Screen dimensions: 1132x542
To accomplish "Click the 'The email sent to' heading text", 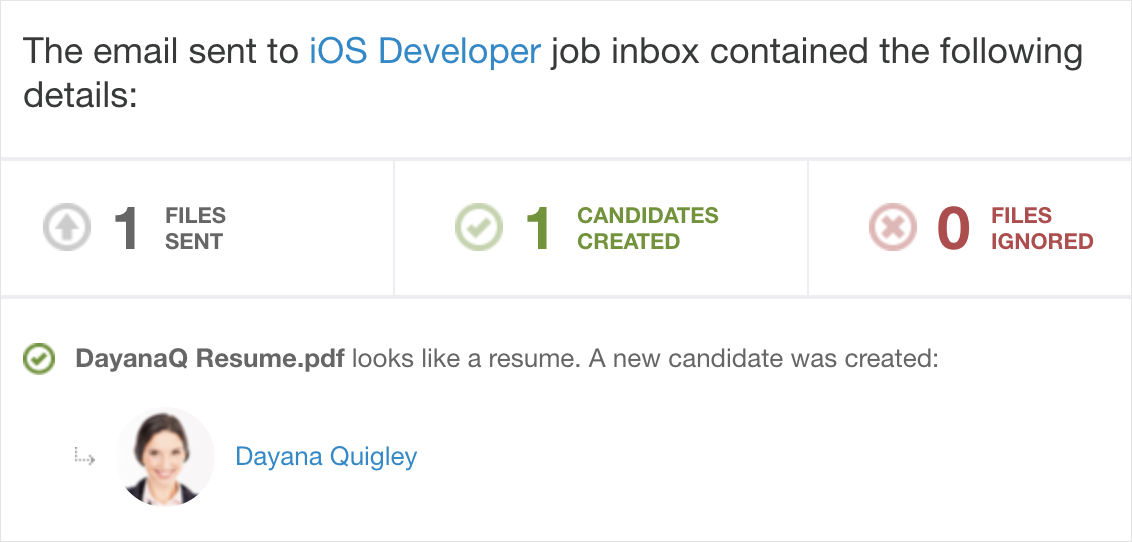I will (x=162, y=52).
